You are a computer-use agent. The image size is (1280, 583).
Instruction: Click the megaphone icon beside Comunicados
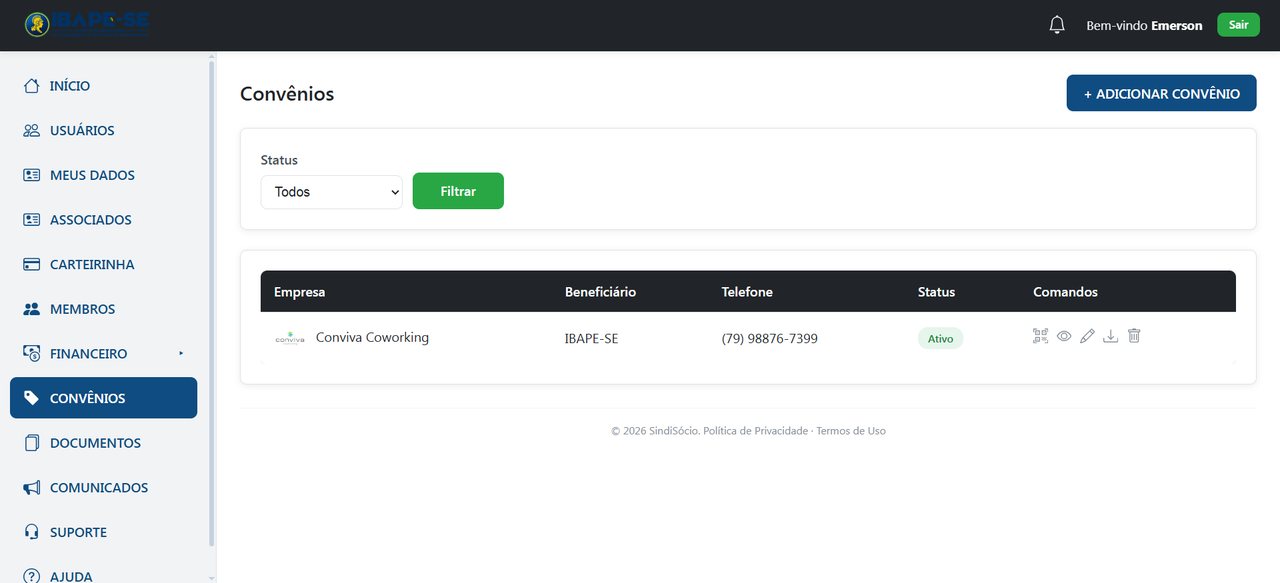click(x=32, y=488)
